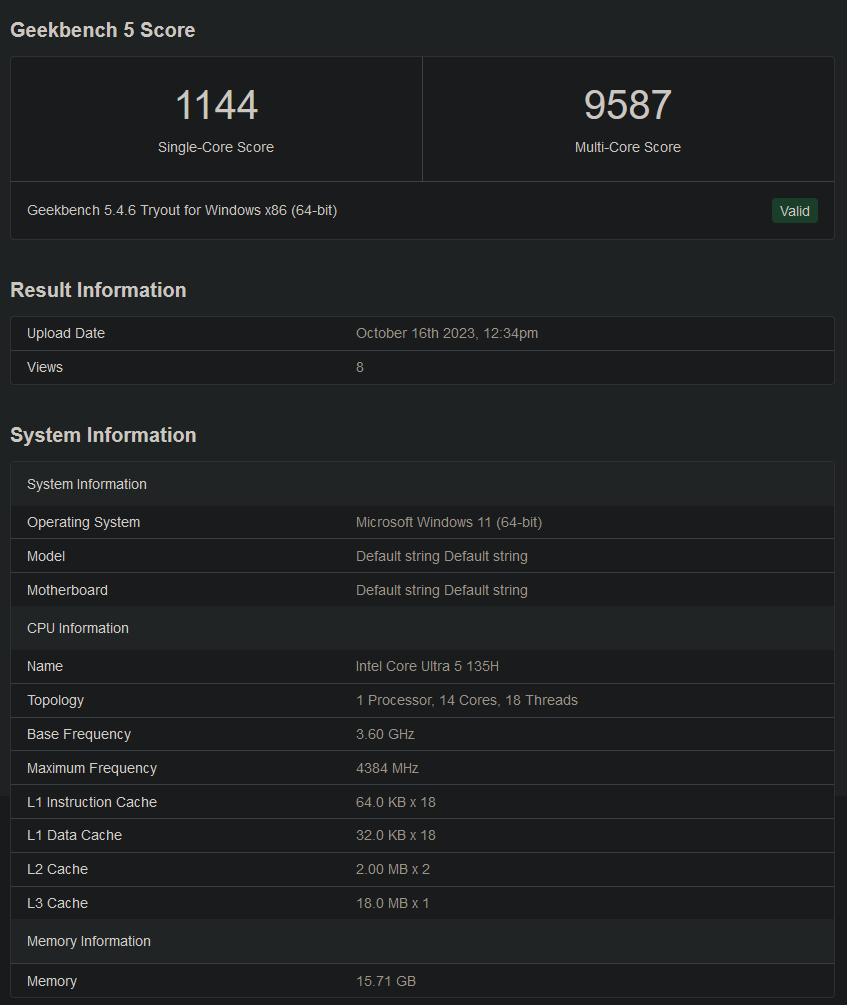The height and width of the screenshot is (1005, 847).
Task: Select October 16th 2023, 12:34pm value
Action: (447, 333)
